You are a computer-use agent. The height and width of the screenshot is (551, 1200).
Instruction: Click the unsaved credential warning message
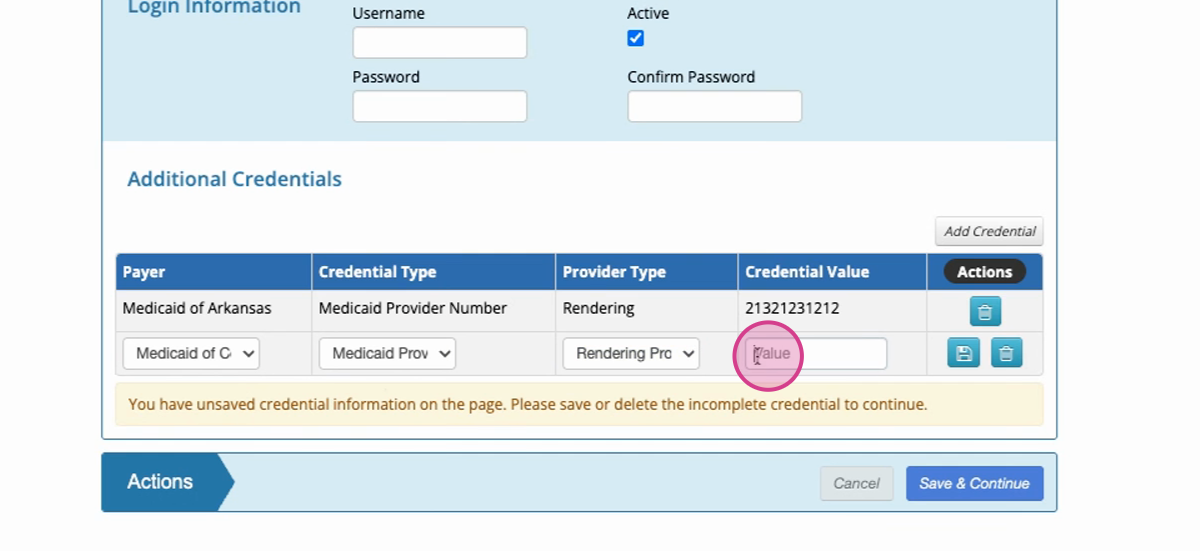(x=579, y=405)
